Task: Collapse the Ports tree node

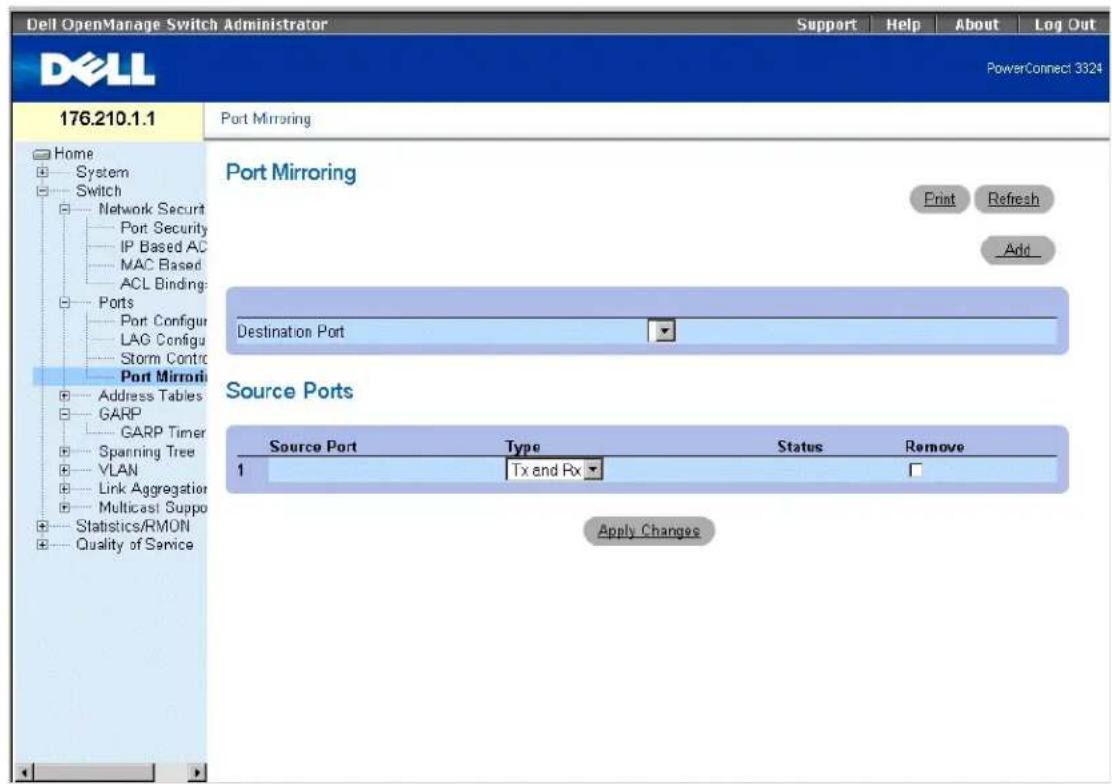Action: click(x=65, y=302)
